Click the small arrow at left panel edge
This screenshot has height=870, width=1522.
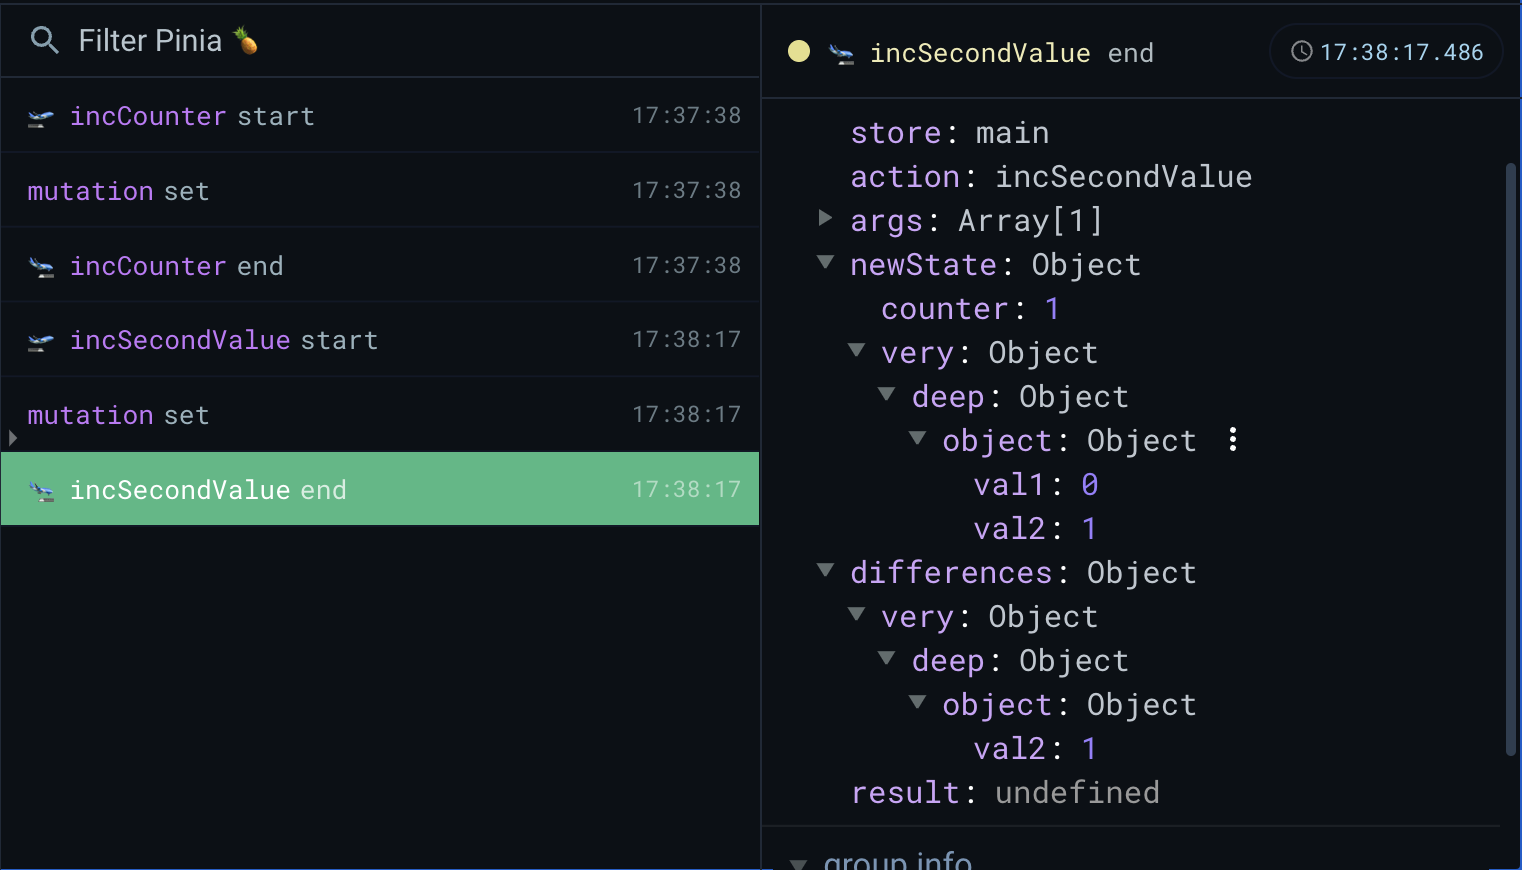tap(12, 438)
